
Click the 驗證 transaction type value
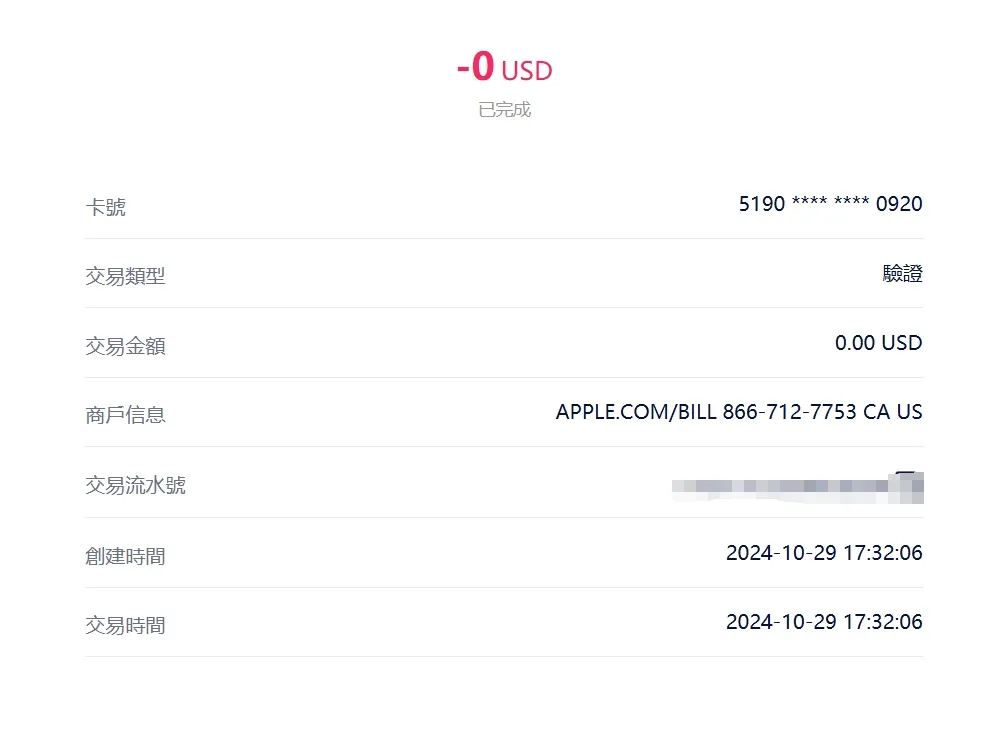[902, 274]
